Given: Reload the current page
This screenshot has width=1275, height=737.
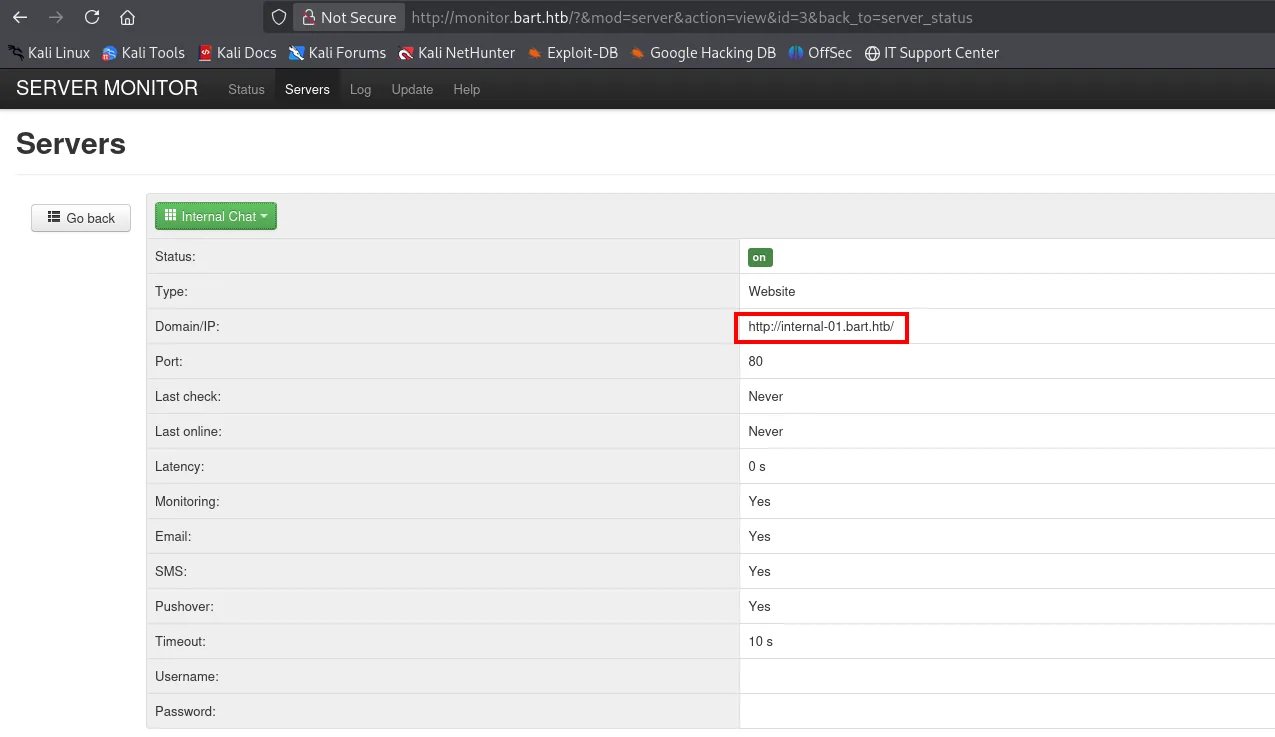Looking at the screenshot, I should tap(92, 17).
